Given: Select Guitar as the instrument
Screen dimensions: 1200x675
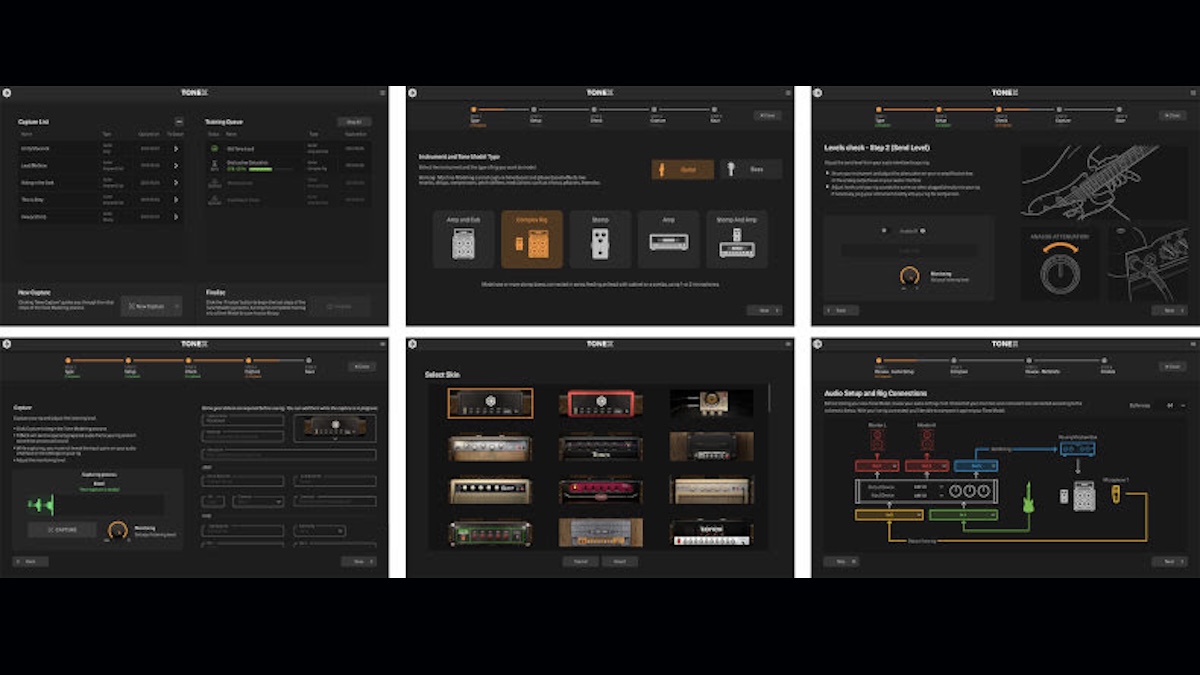Looking at the screenshot, I should 683,169.
